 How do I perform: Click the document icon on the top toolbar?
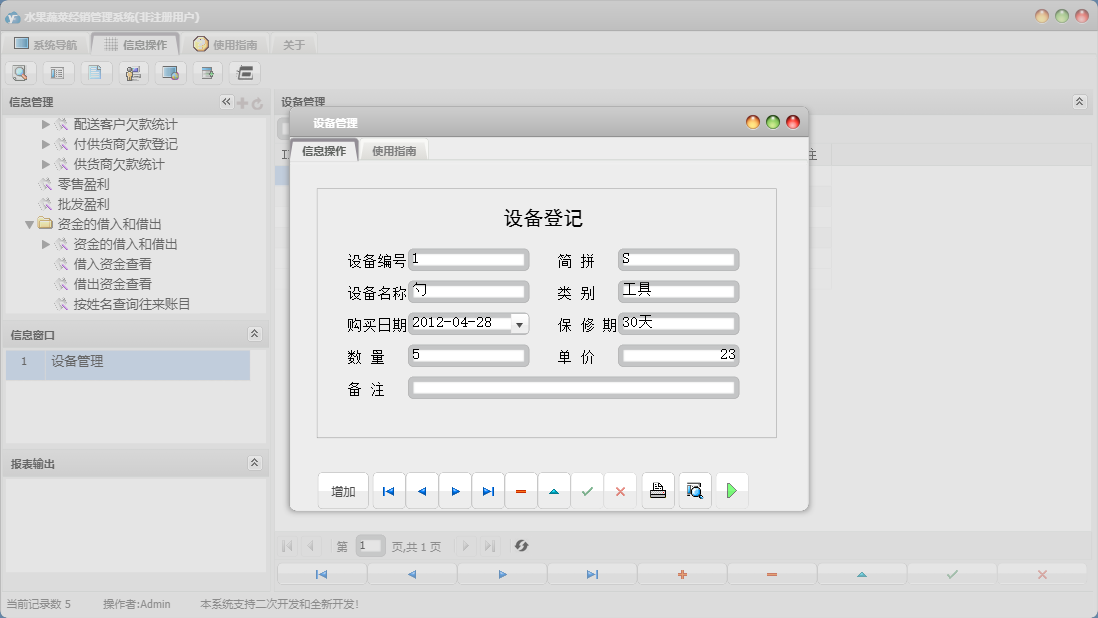96,72
